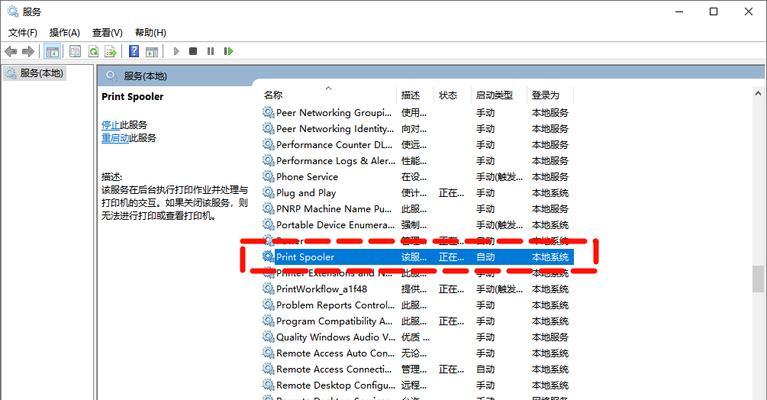The width and height of the screenshot is (767, 400).
Task: Click the Start service play icon
Action: point(176,51)
